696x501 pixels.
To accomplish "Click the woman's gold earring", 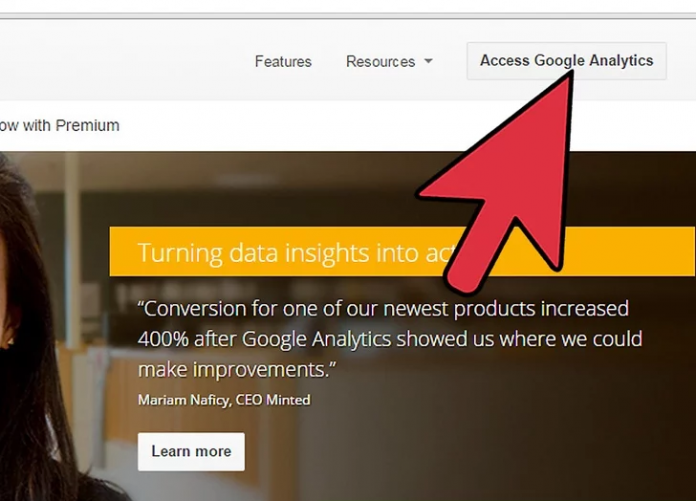I will point(10,341).
